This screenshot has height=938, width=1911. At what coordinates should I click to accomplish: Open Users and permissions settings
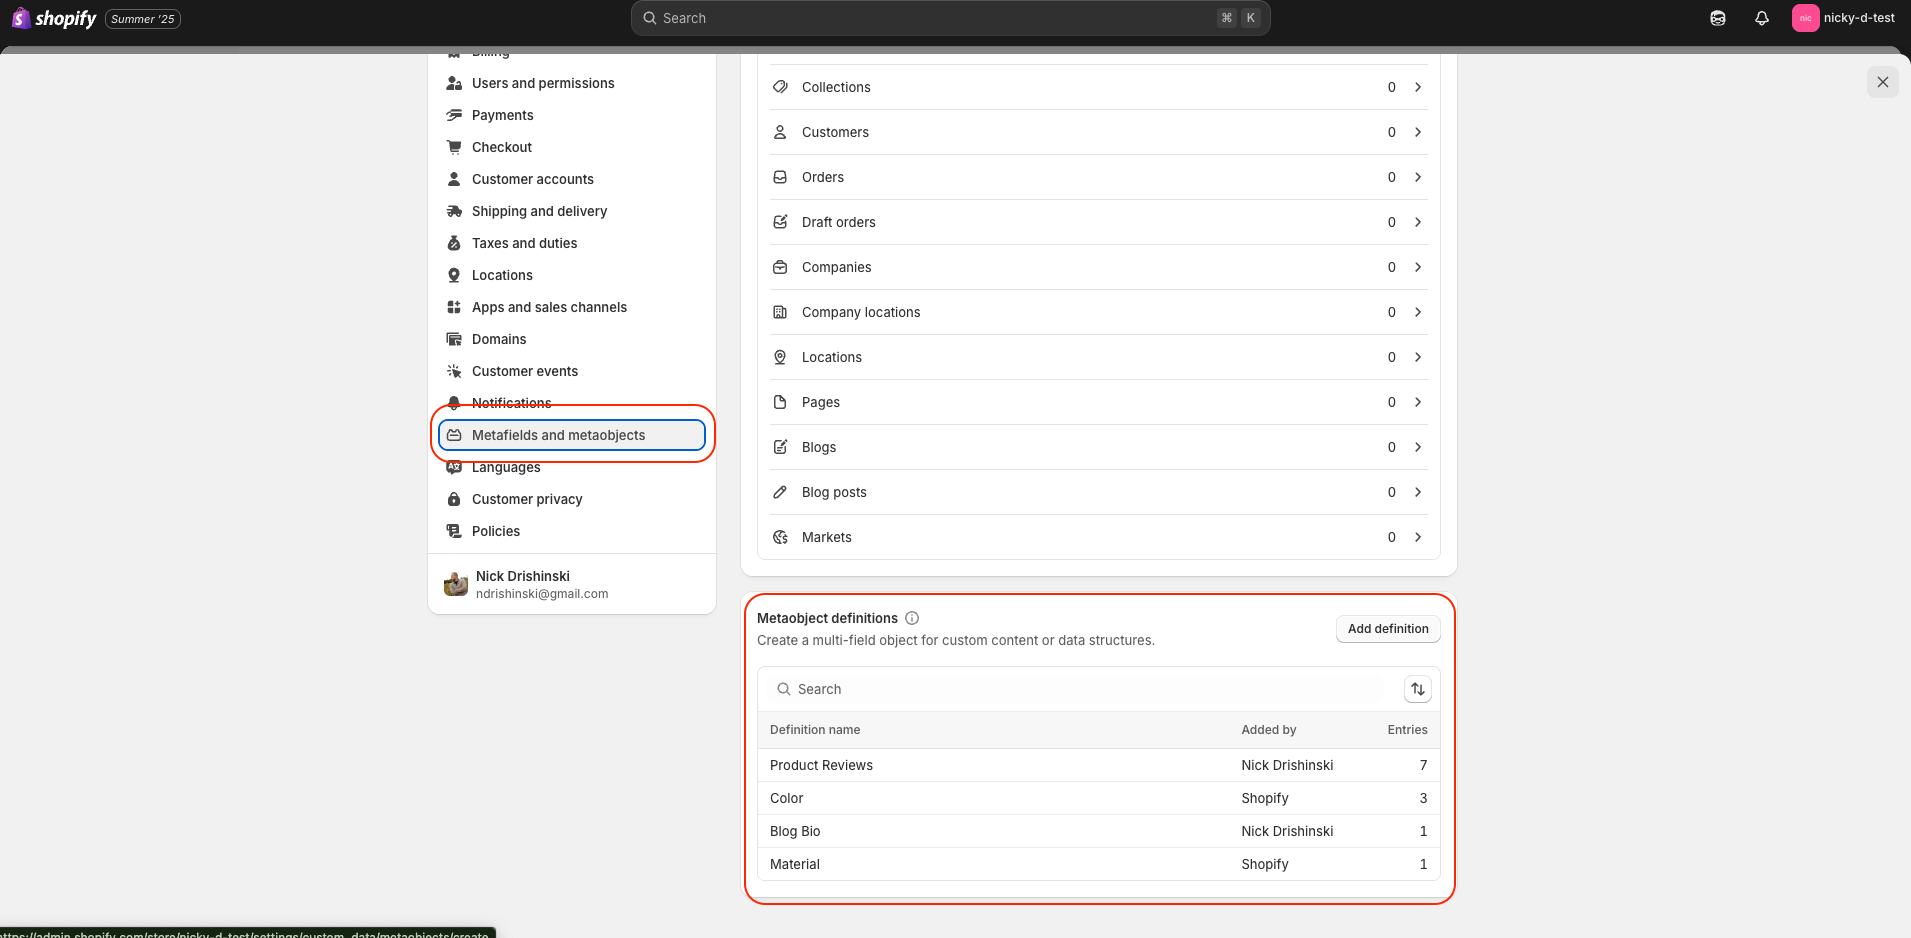(x=543, y=83)
